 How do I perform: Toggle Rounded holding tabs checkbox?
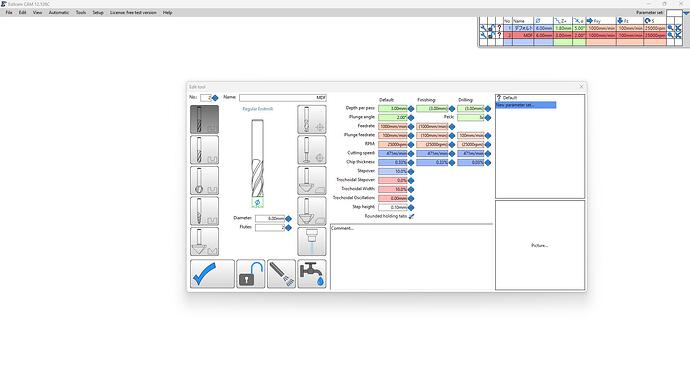pyautogui.click(x=411, y=216)
